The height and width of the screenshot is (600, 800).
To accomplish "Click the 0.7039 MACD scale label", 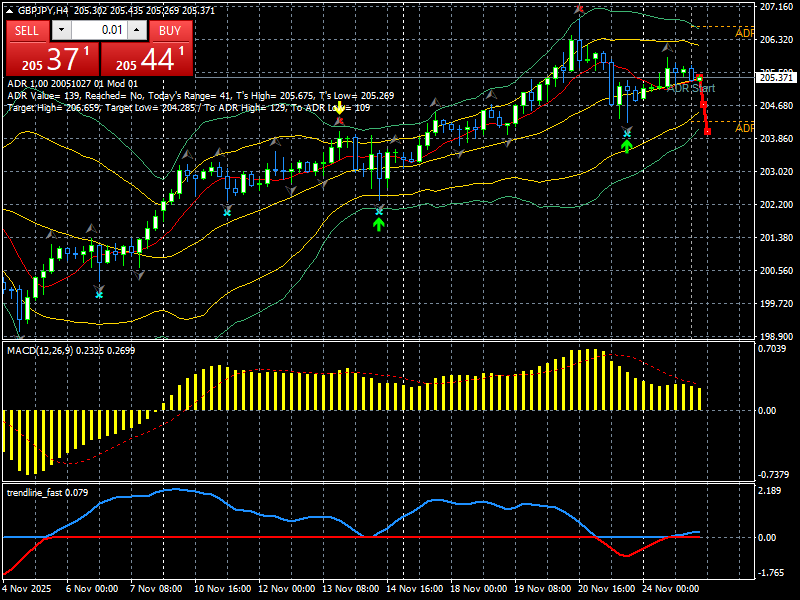I will pos(773,349).
